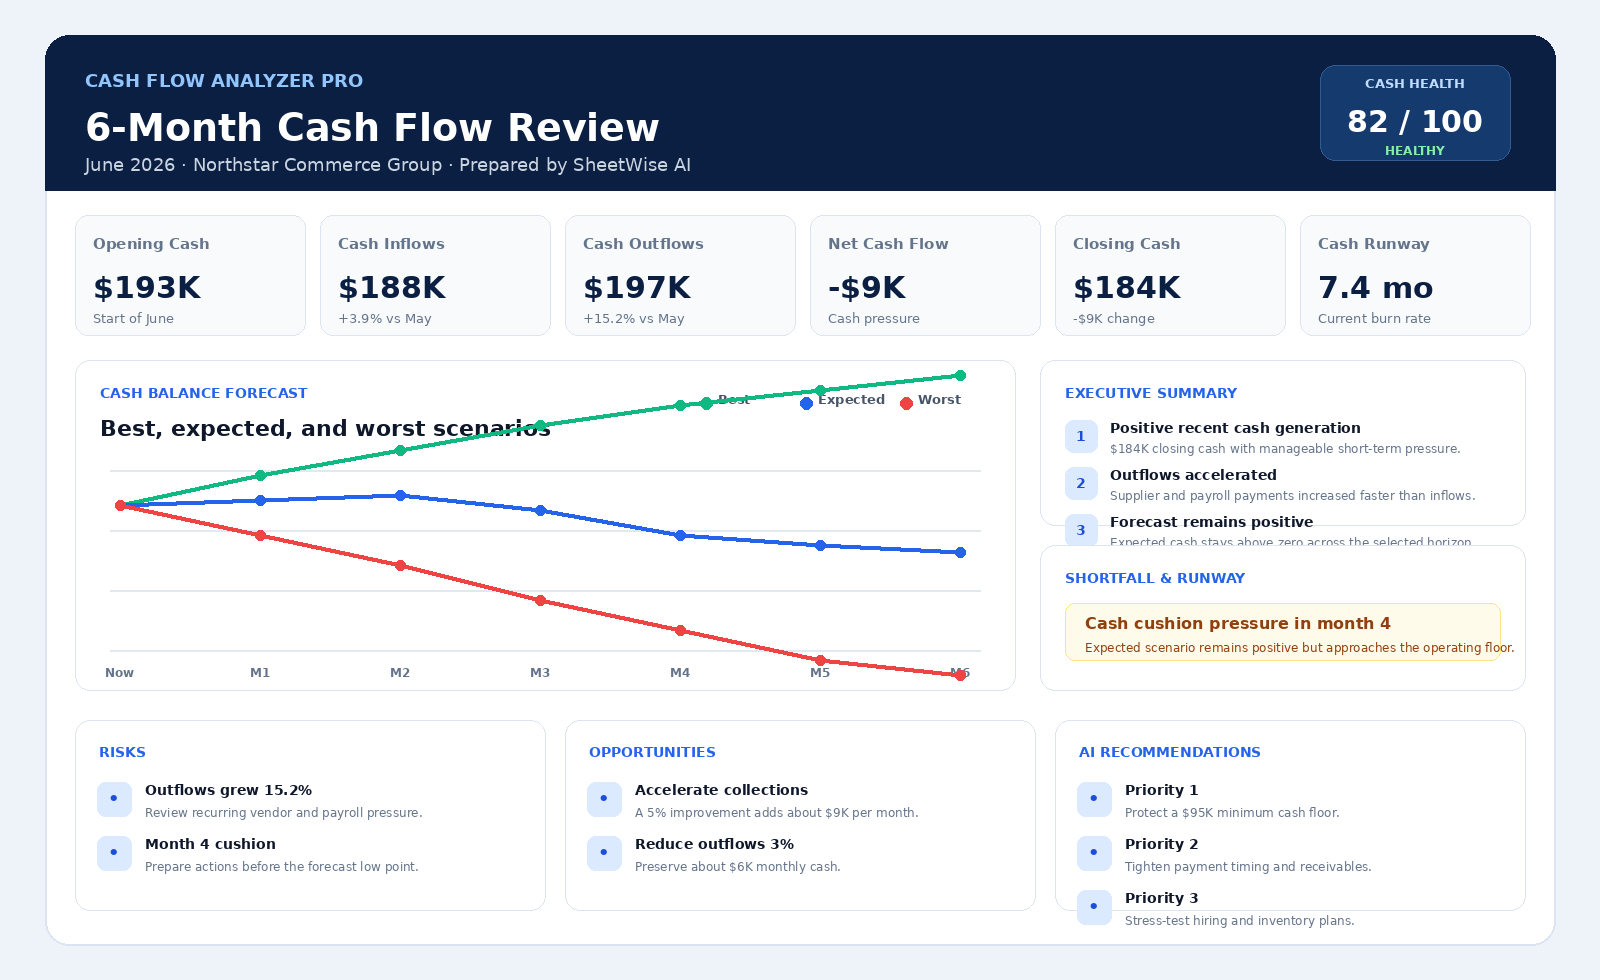Click +15.2% vs May under Cash Outflows

click(634, 319)
